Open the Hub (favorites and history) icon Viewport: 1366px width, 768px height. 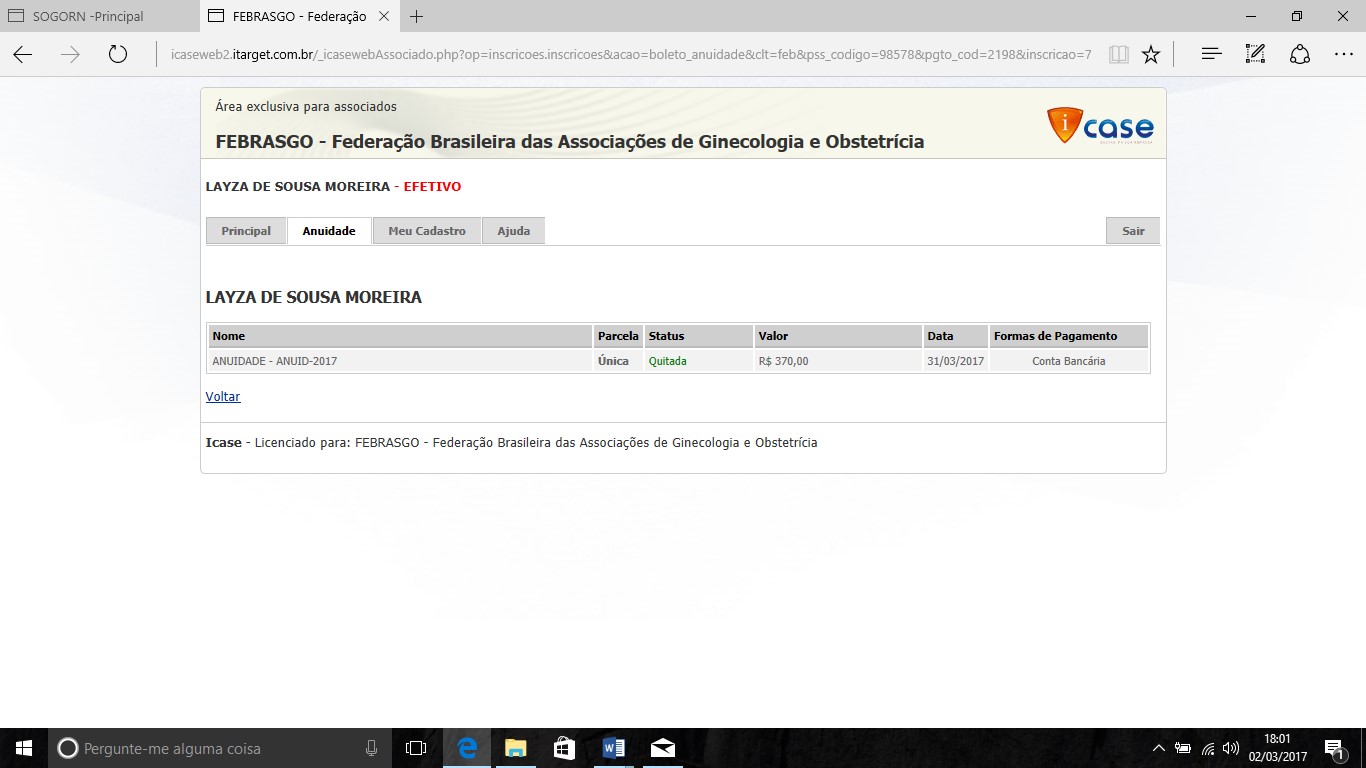pyautogui.click(x=1211, y=55)
